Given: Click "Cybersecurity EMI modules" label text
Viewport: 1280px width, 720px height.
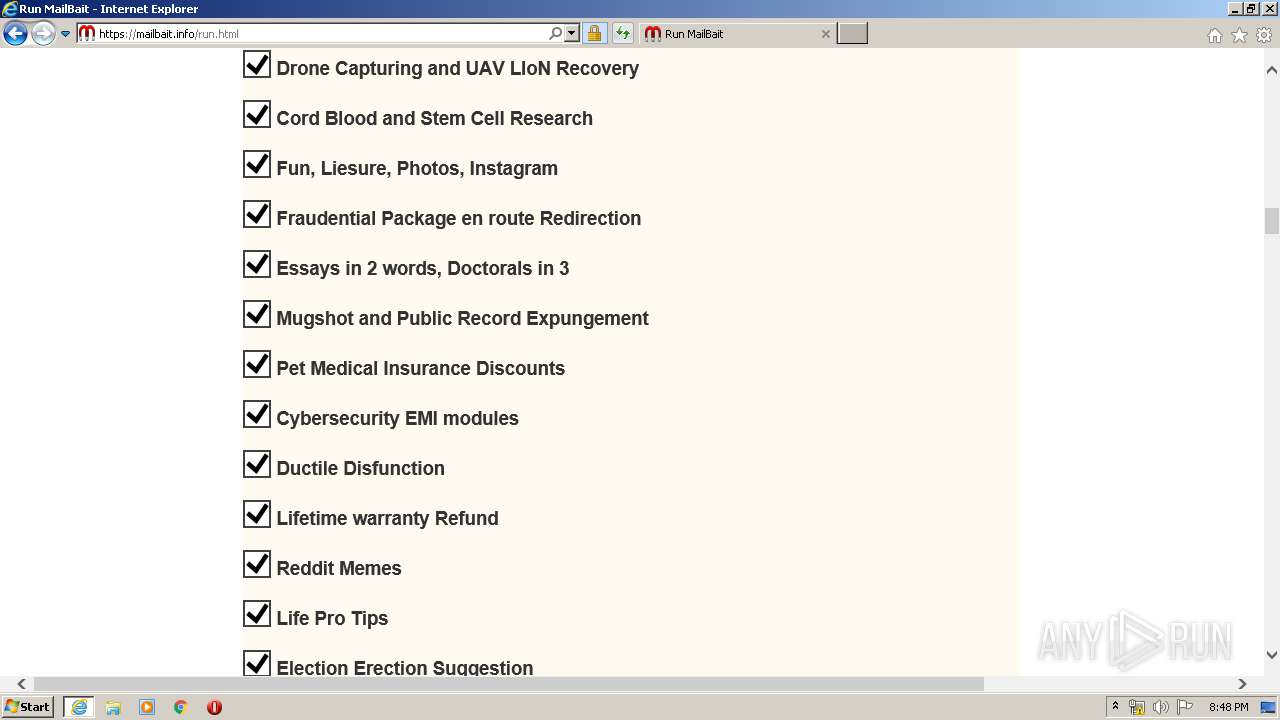Looking at the screenshot, I should point(398,418).
